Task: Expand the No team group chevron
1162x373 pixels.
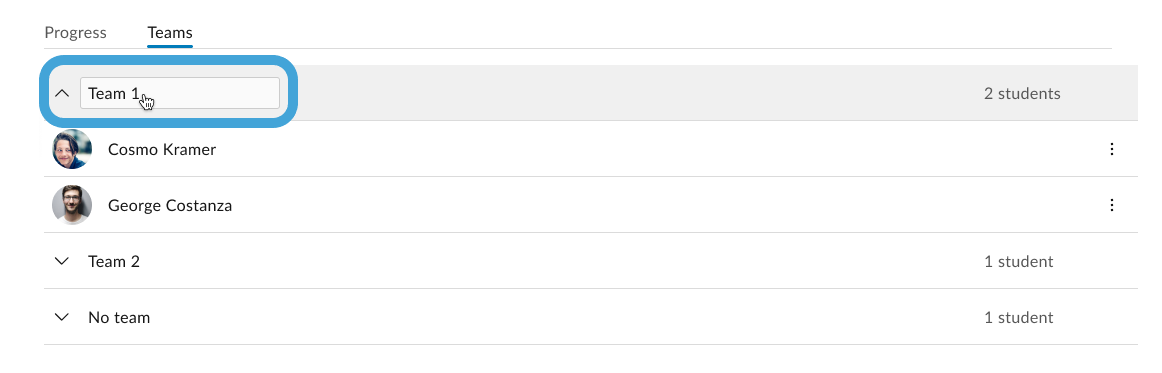Action: pos(62,317)
